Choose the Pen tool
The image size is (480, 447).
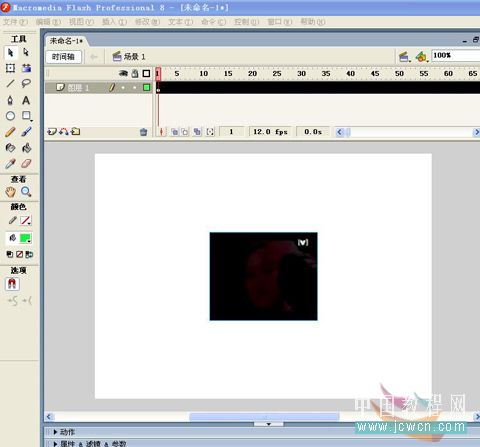(x=10, y=100)
